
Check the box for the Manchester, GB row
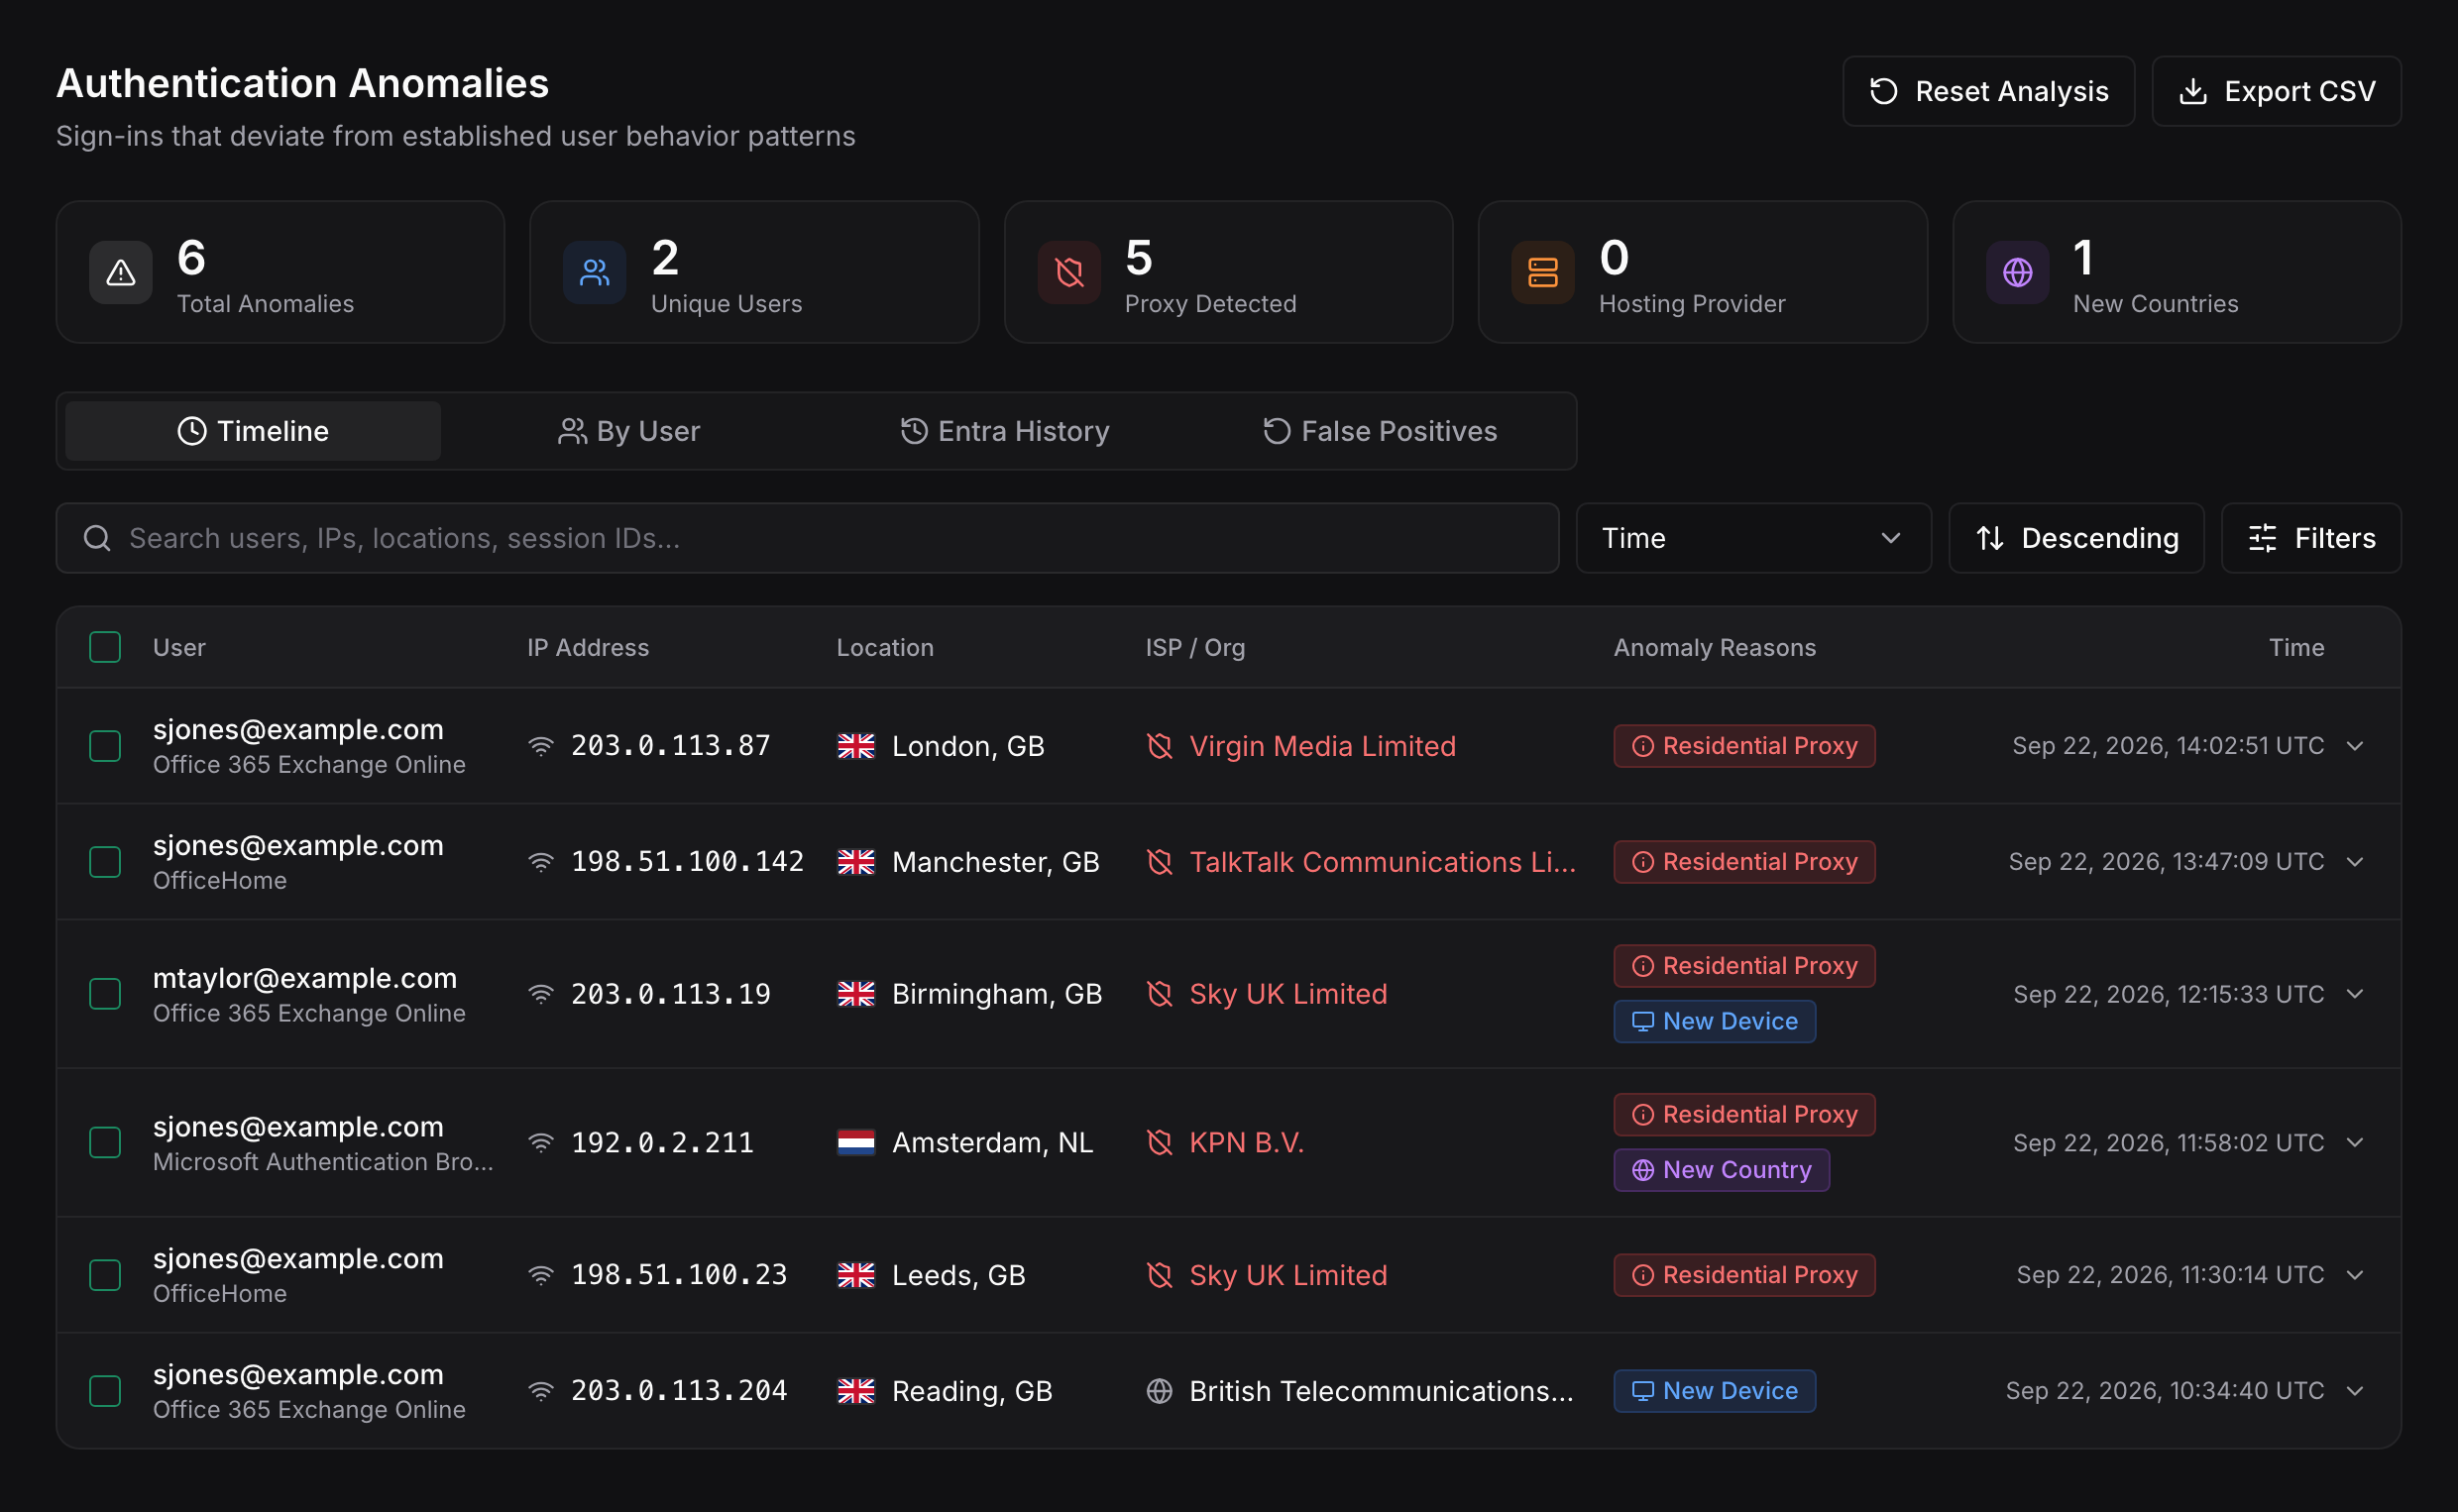pos(105,862)
